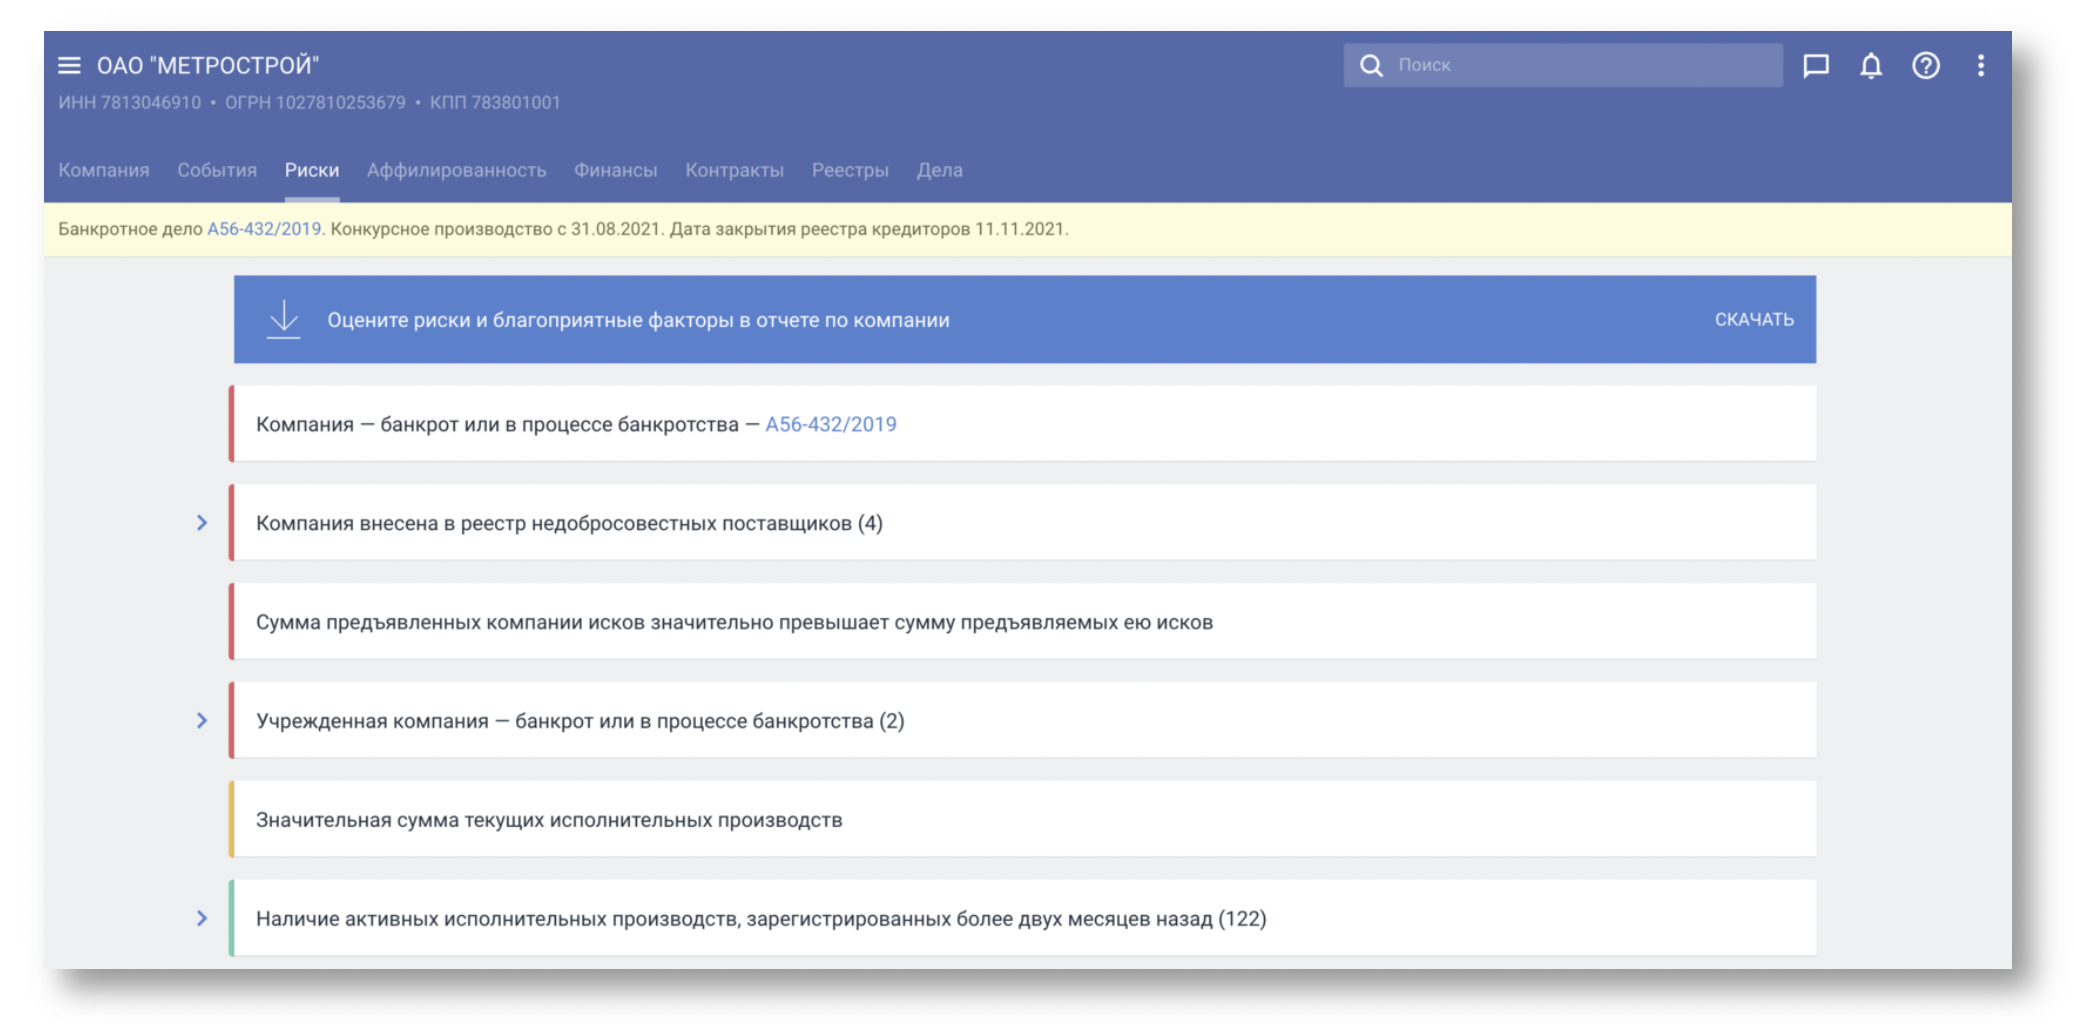Focus the Поиск search field

coord(1563,65)
